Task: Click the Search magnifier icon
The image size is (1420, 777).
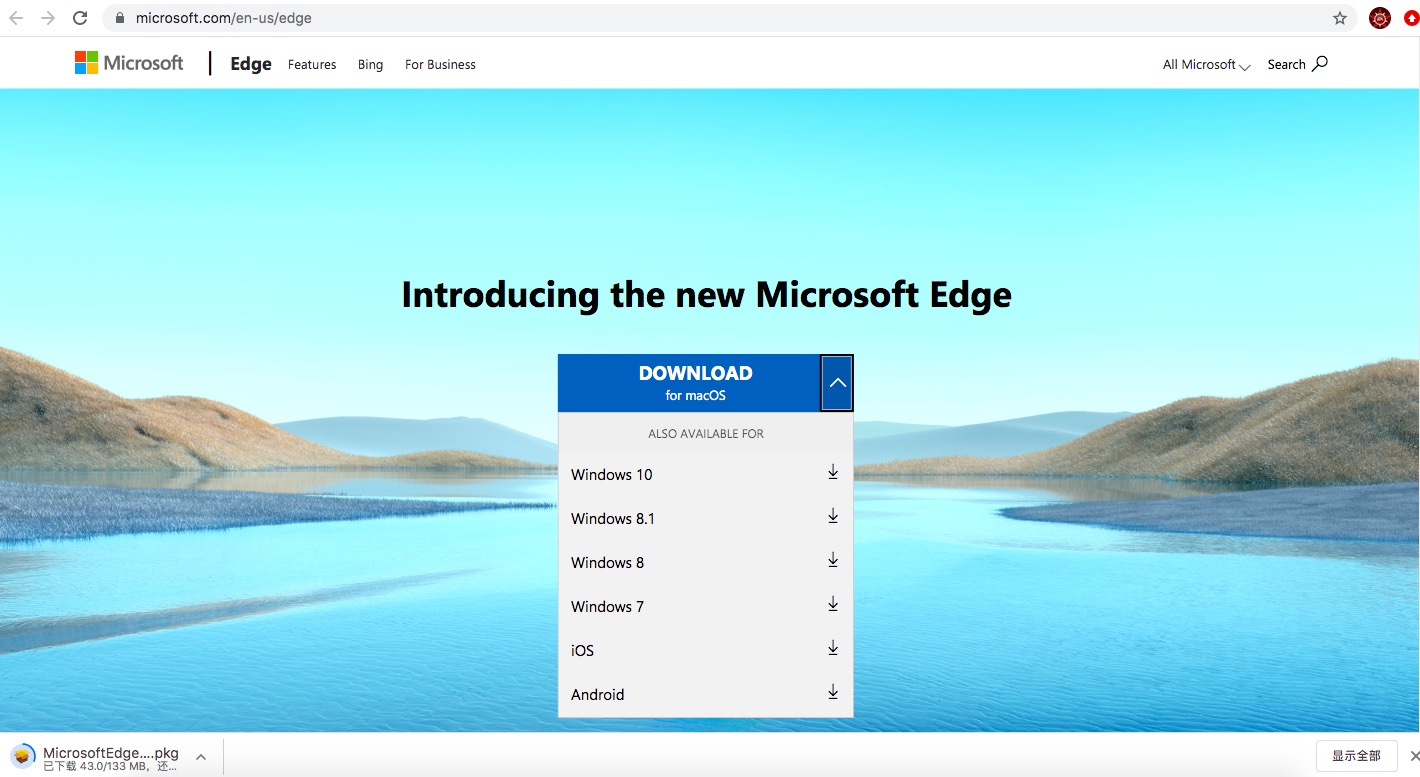Action: [1320, 63]
